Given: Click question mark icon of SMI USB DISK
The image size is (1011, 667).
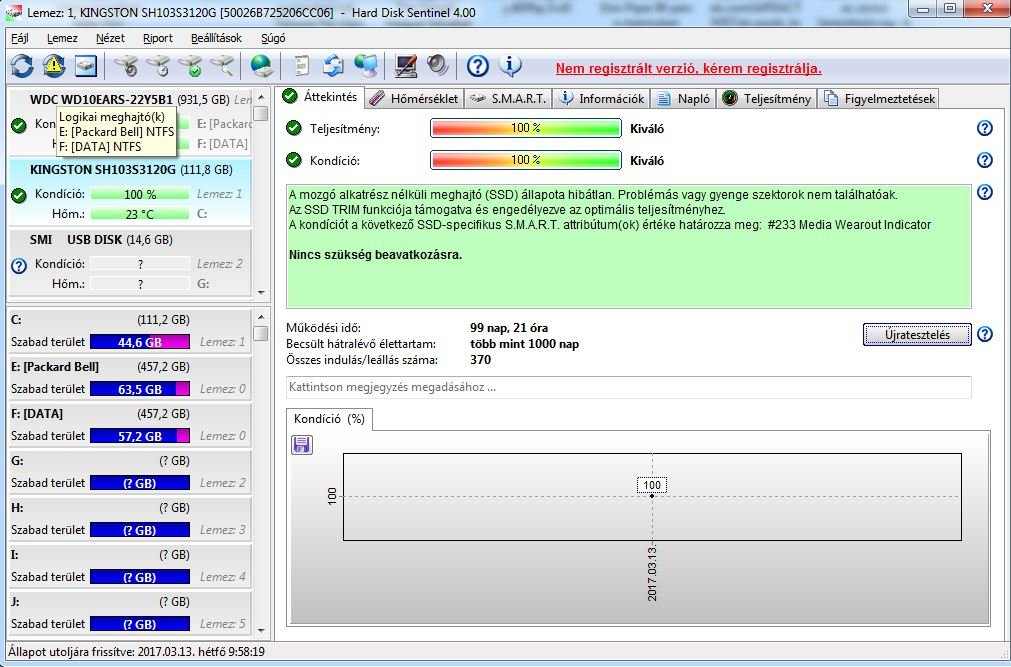Looking at the screenshot, I should [19, 265].
